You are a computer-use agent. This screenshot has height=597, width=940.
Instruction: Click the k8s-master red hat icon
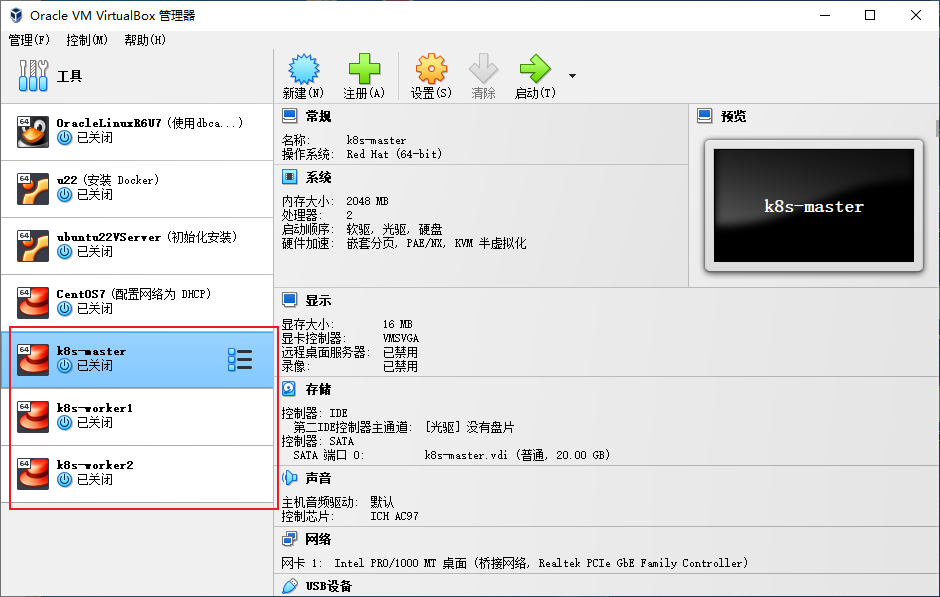(x=32, y=360)
